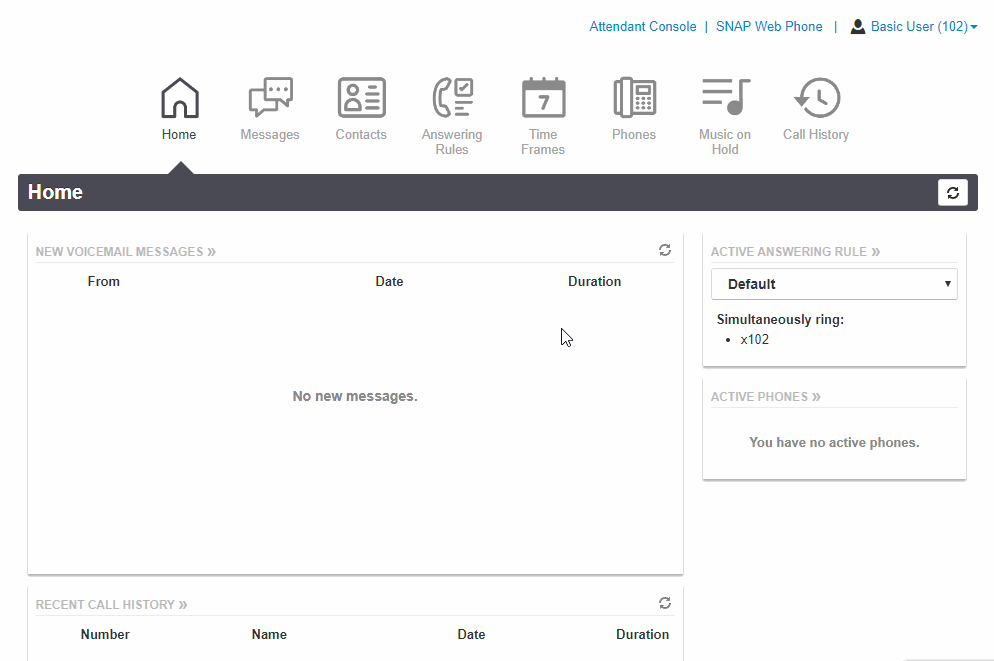Screen dimensions: 994x661
Task: Open the Messages chat bubble icon
Action: [270, 99]
